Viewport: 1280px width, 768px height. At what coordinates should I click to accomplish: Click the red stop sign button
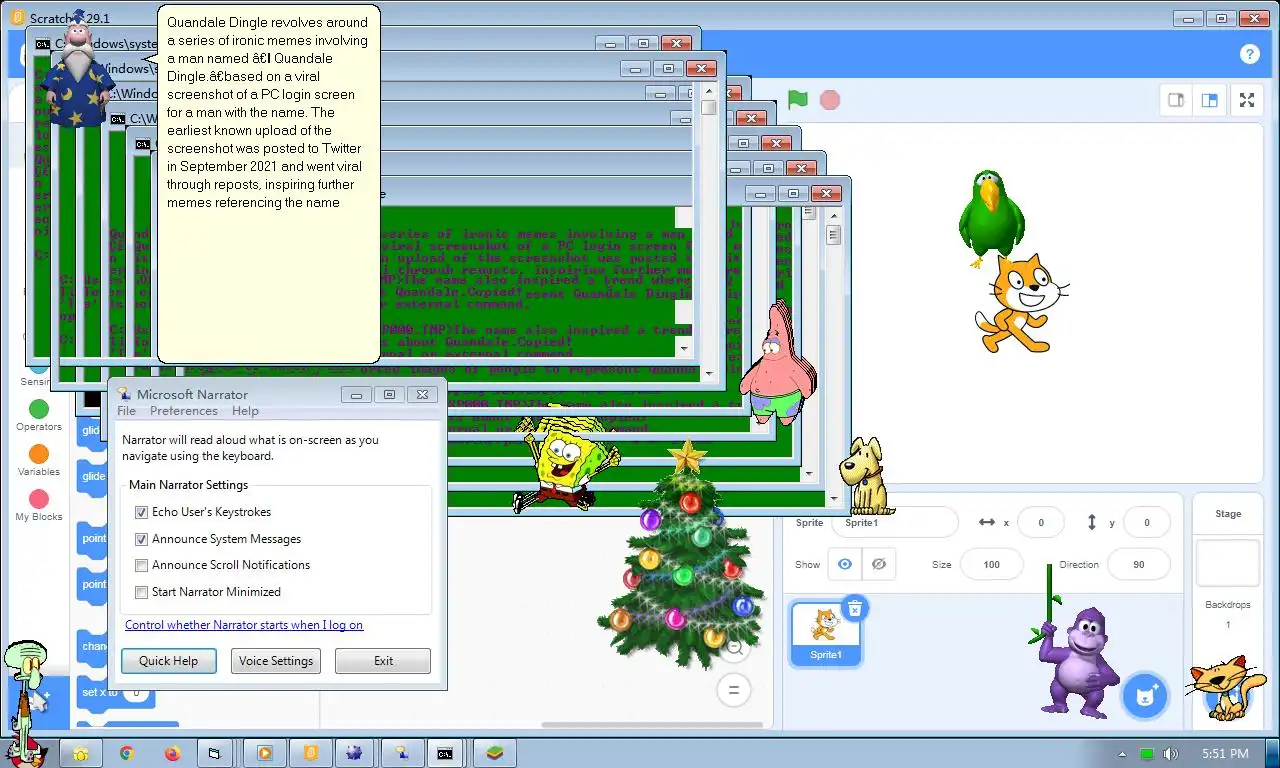pos(829,100)
